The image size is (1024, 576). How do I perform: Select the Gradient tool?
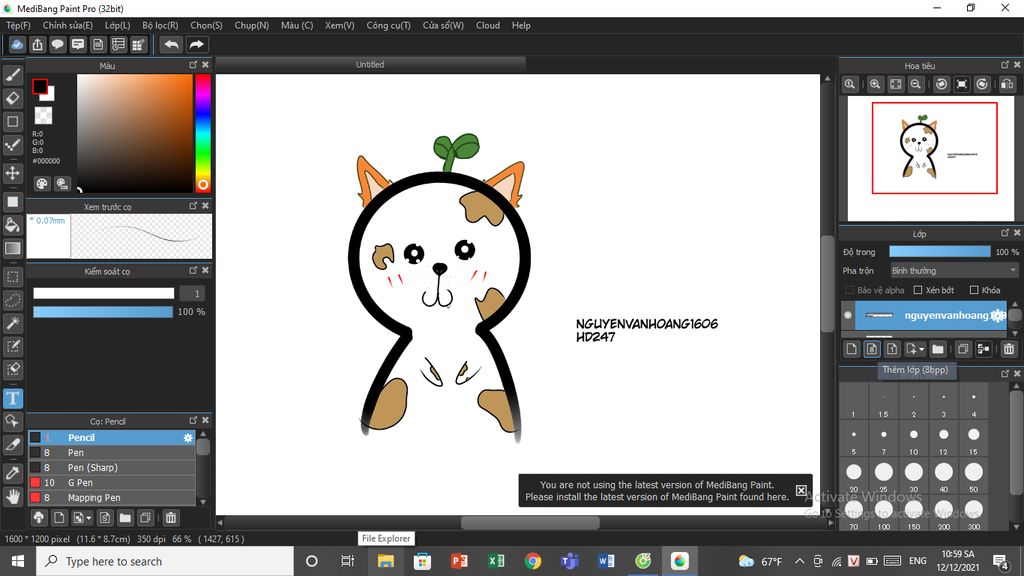(x=12, y=248)
